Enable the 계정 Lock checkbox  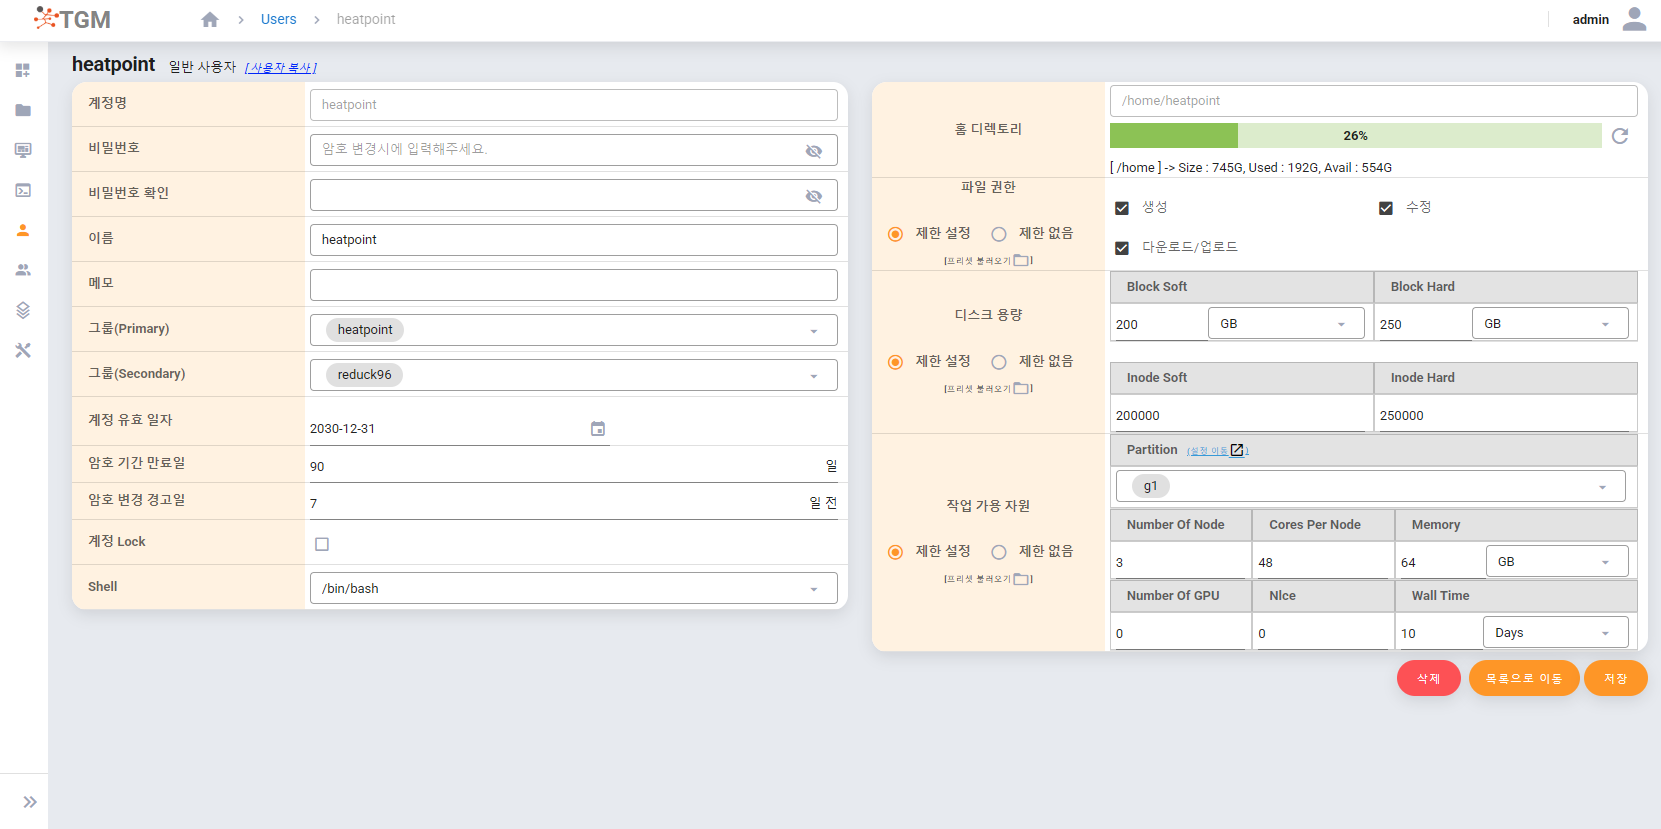tap(322, 544)
